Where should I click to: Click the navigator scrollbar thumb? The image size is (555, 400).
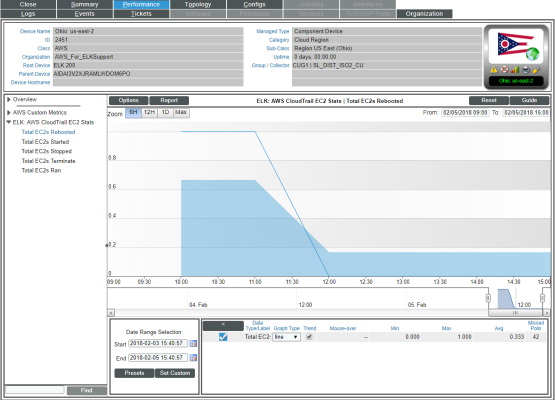click(515, 313)
